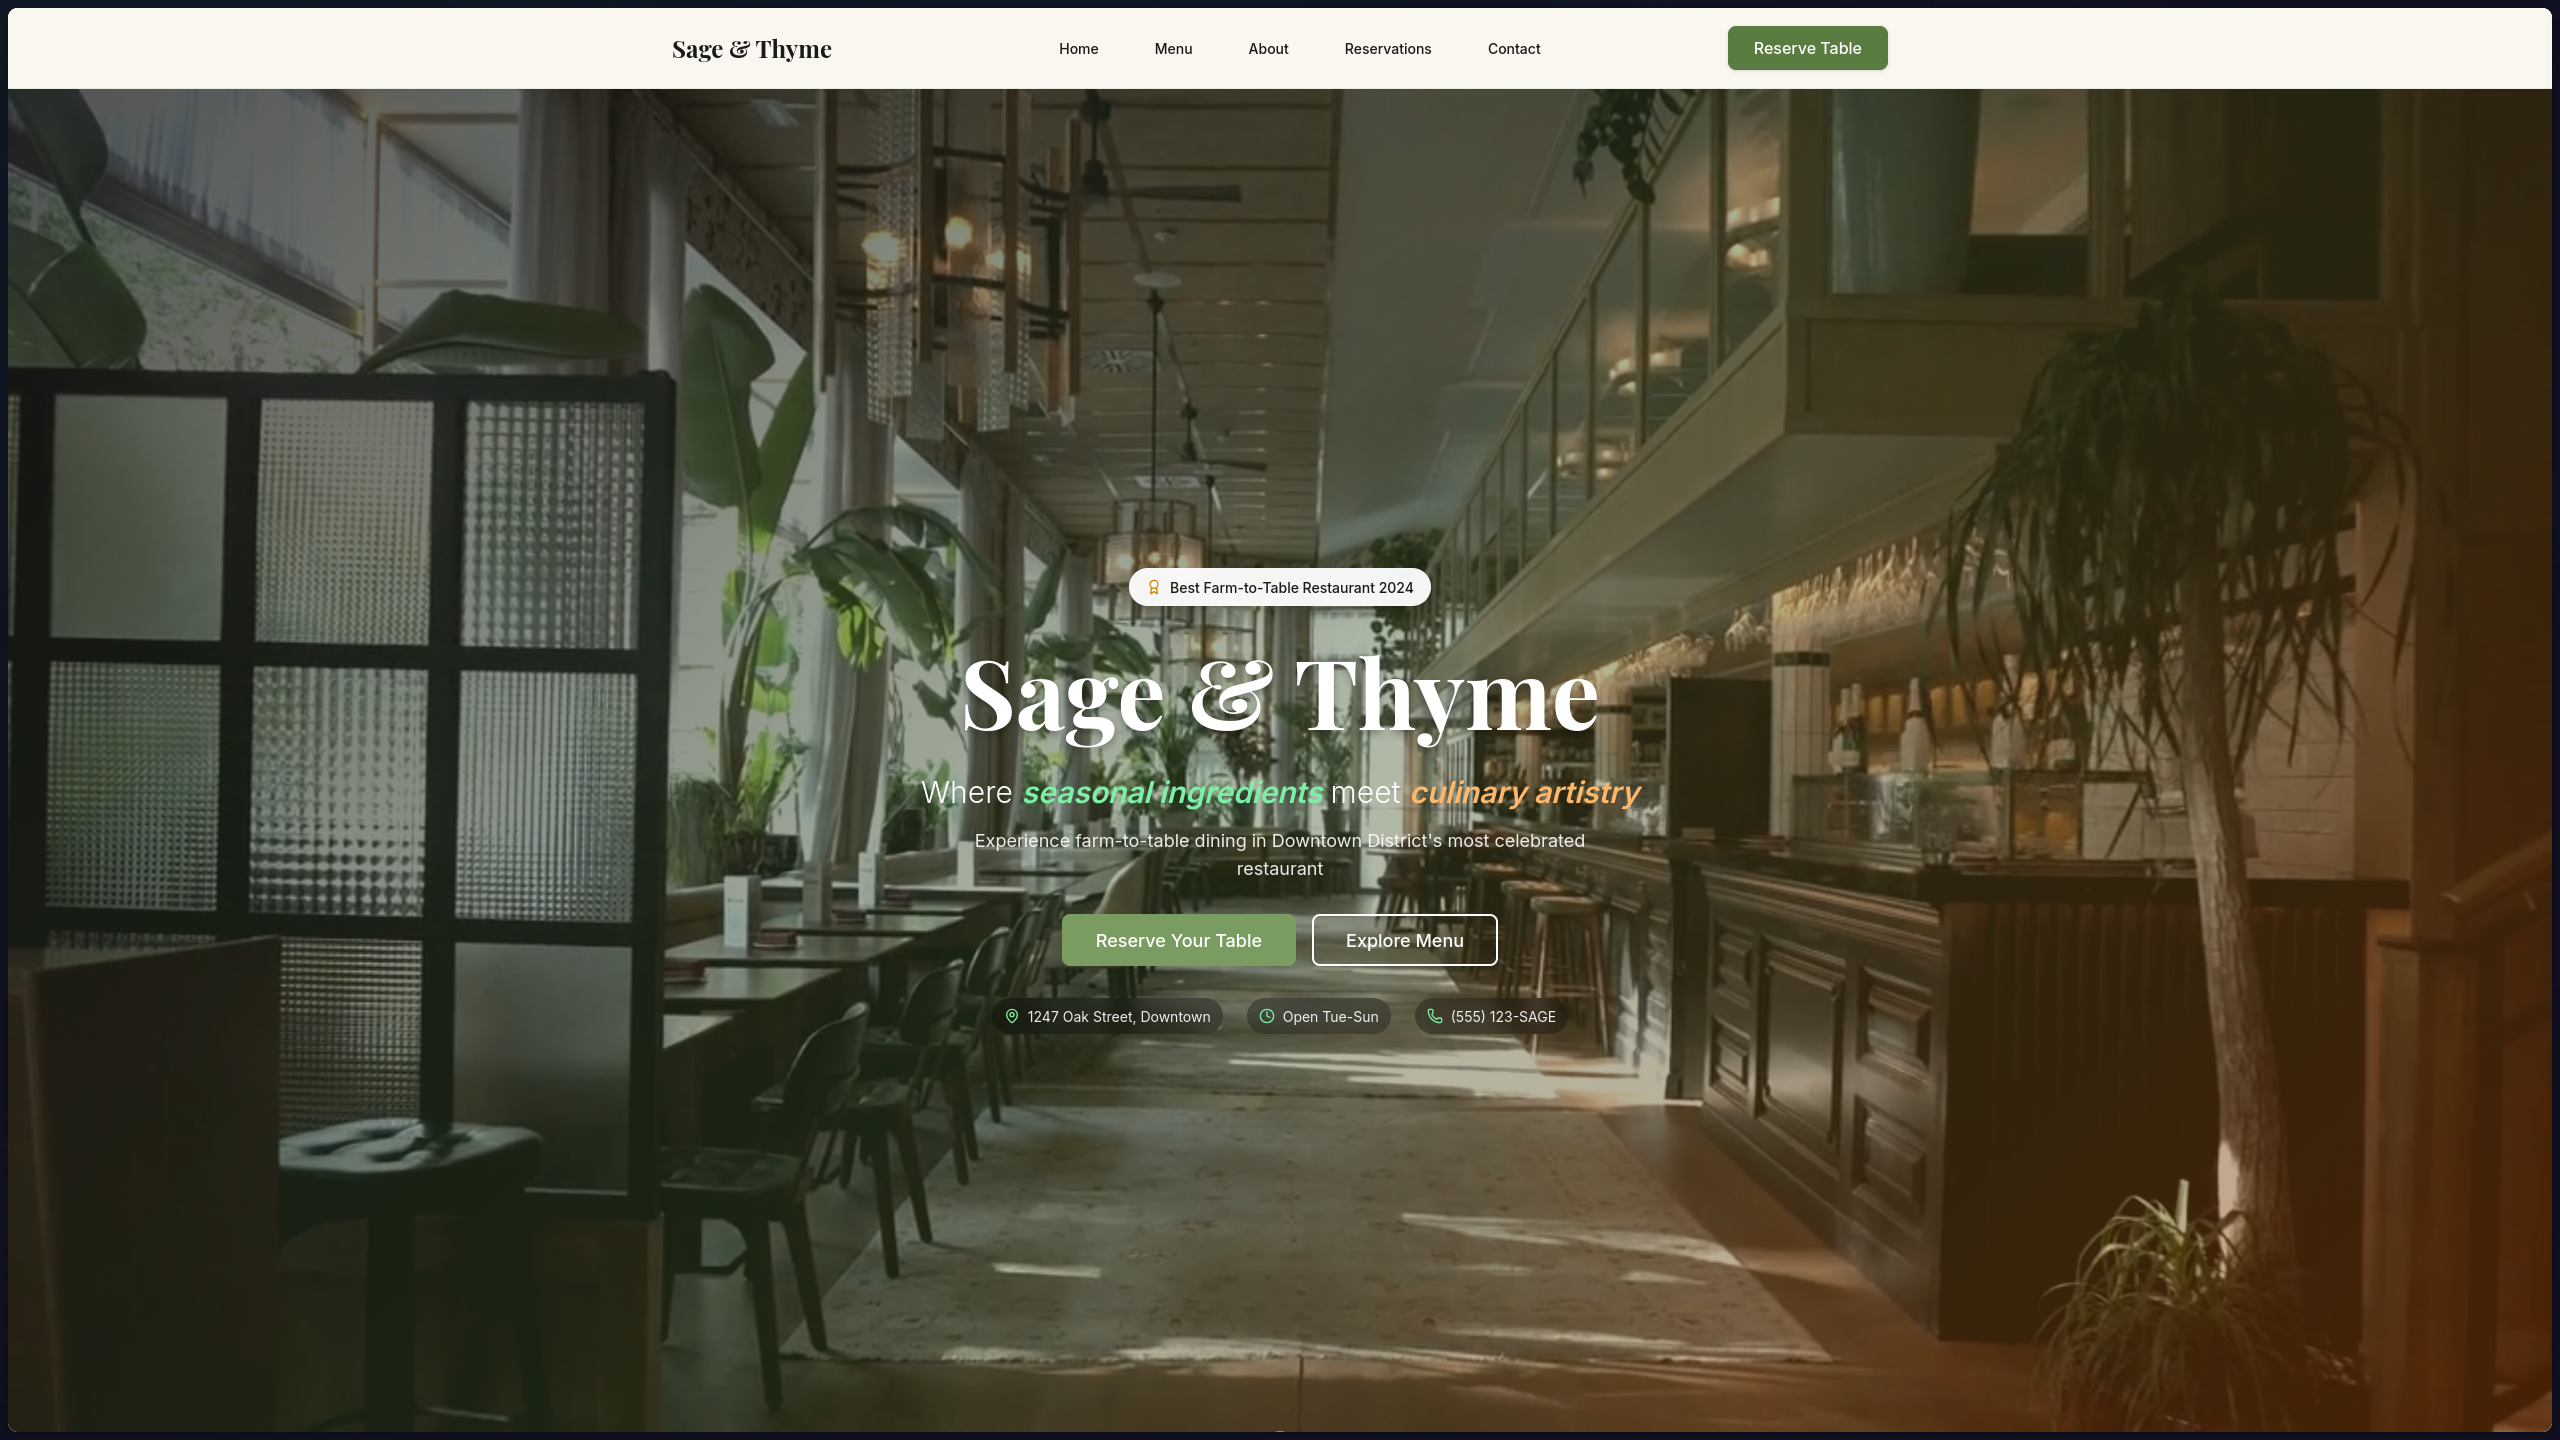Click the award ribbon icon in badge
2560x1440 pixels.
(1153, 588)
